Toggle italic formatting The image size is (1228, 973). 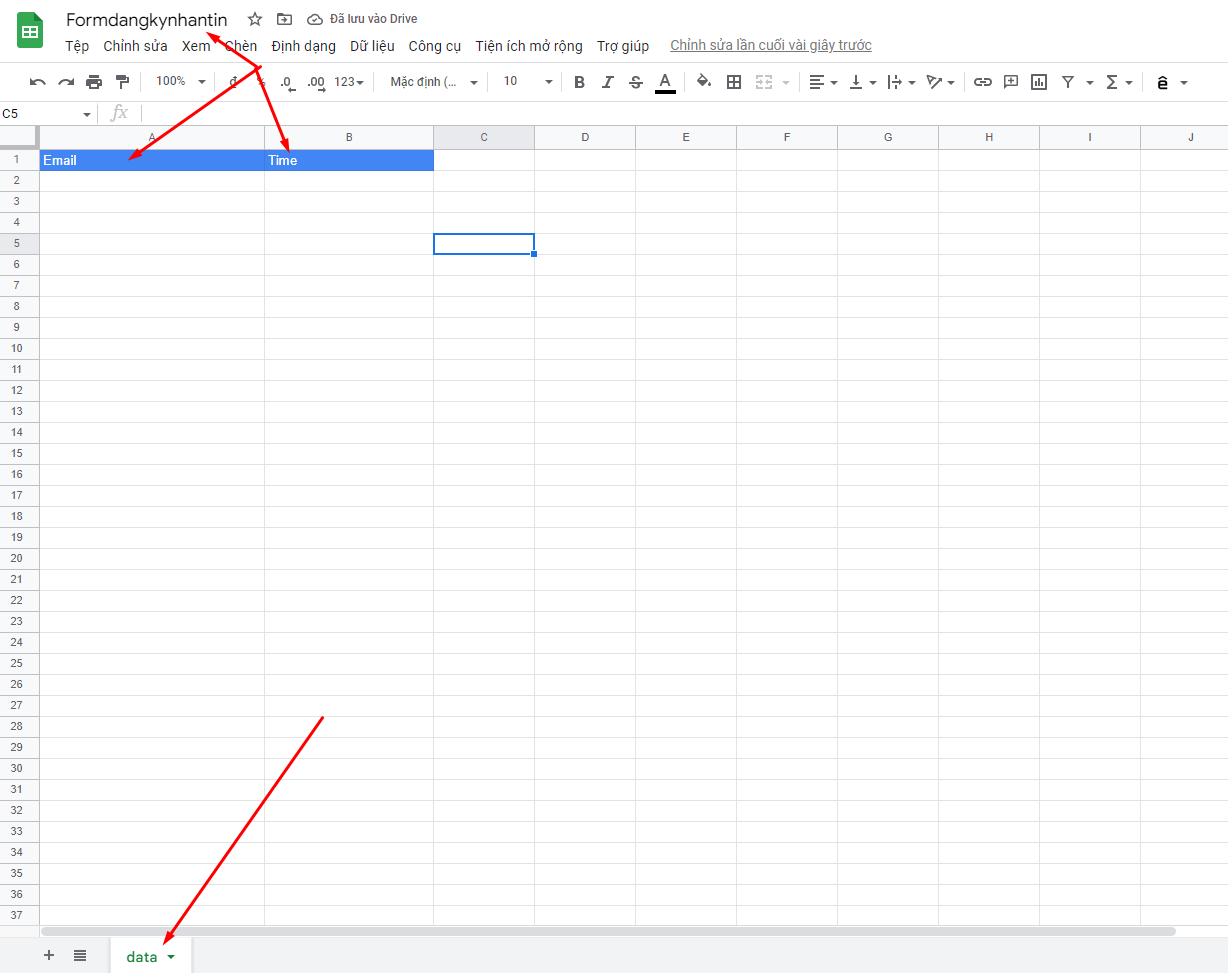tap(608, 82)
